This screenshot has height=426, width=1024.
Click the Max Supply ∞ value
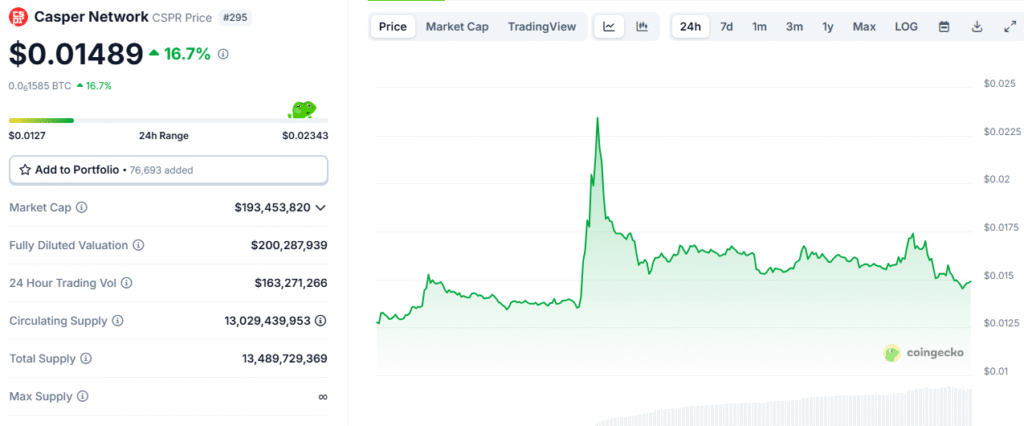pyautogui.click(x=323, y=397)
